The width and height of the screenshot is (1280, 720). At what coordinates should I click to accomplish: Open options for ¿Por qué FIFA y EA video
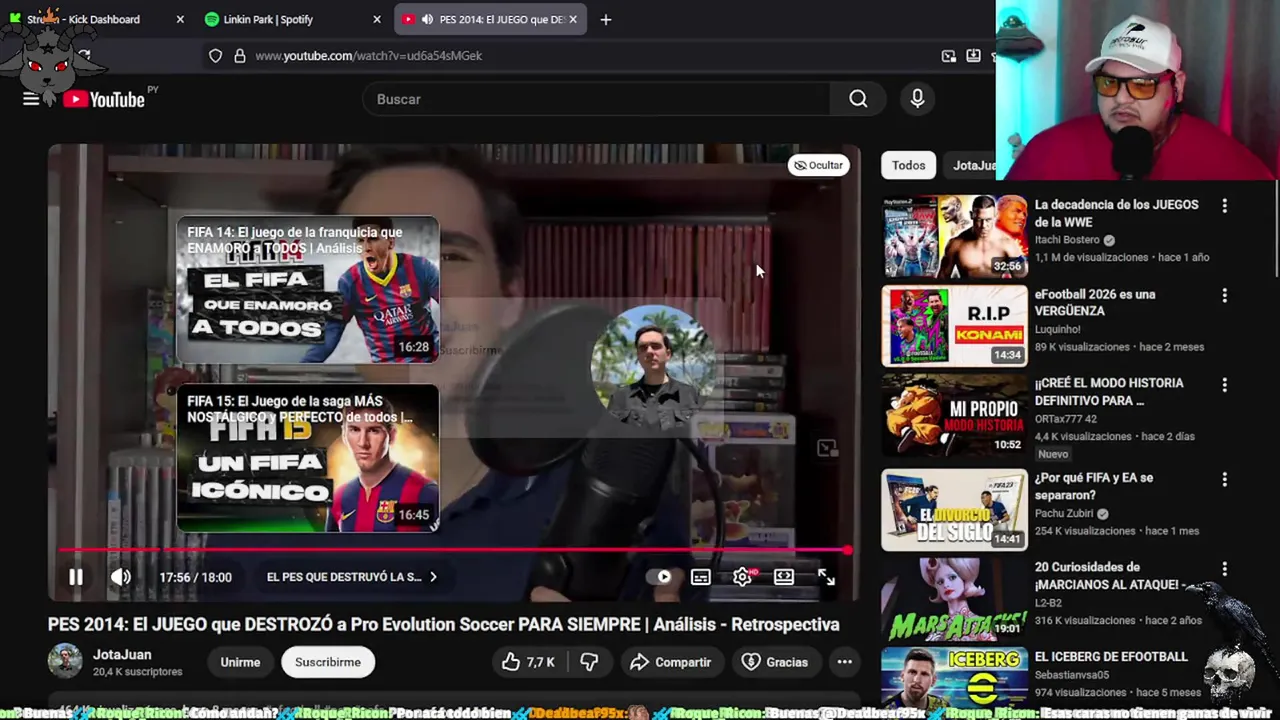[1224, 479]
